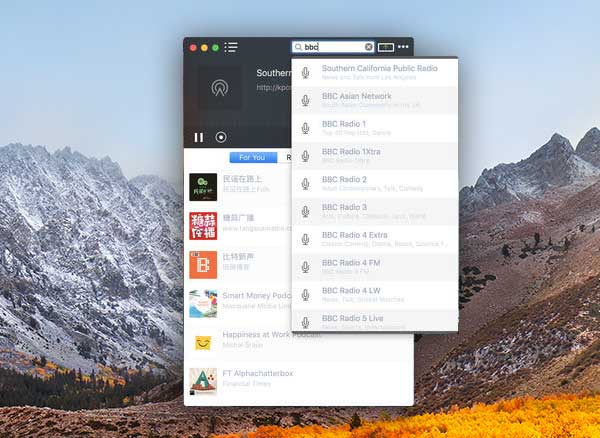Switch to mini player window icon
This screenshot has width=600, height=438.
coord(386,47)
